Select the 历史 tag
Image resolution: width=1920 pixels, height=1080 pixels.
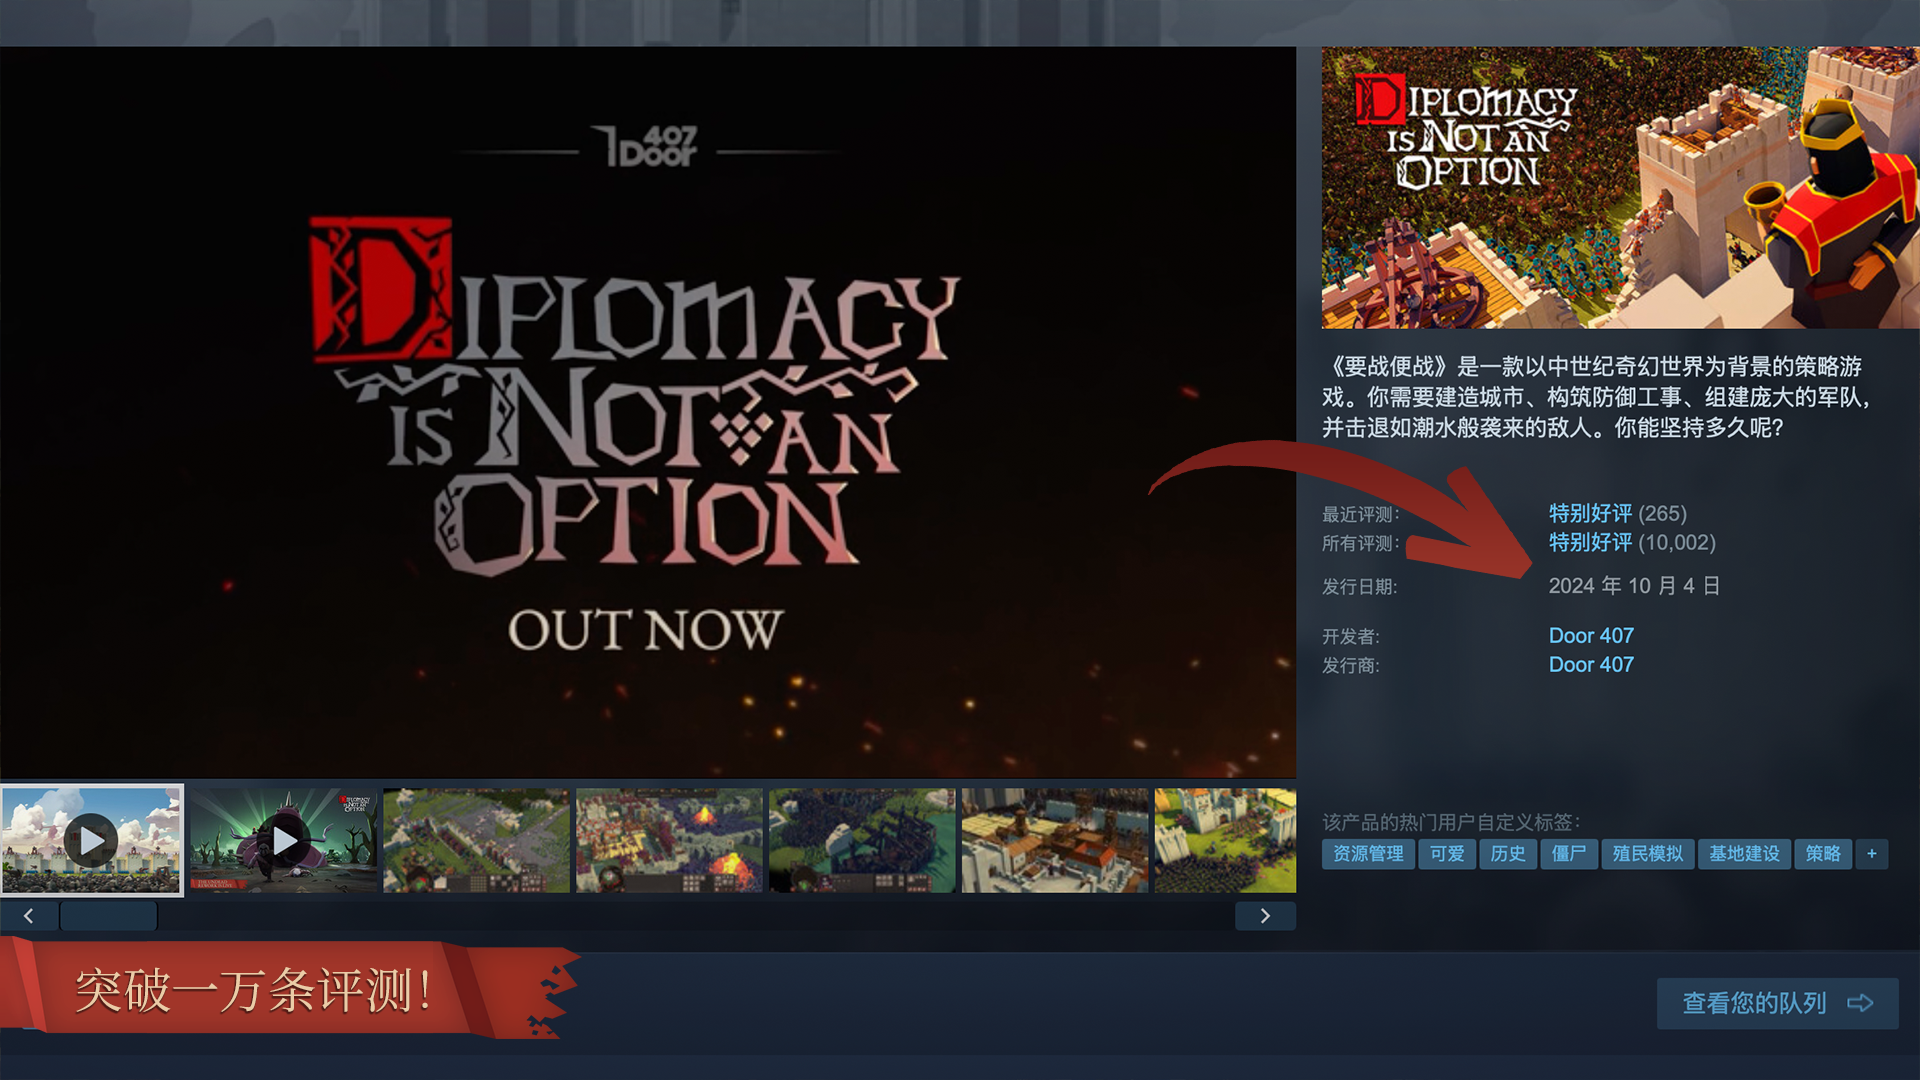1508,854
